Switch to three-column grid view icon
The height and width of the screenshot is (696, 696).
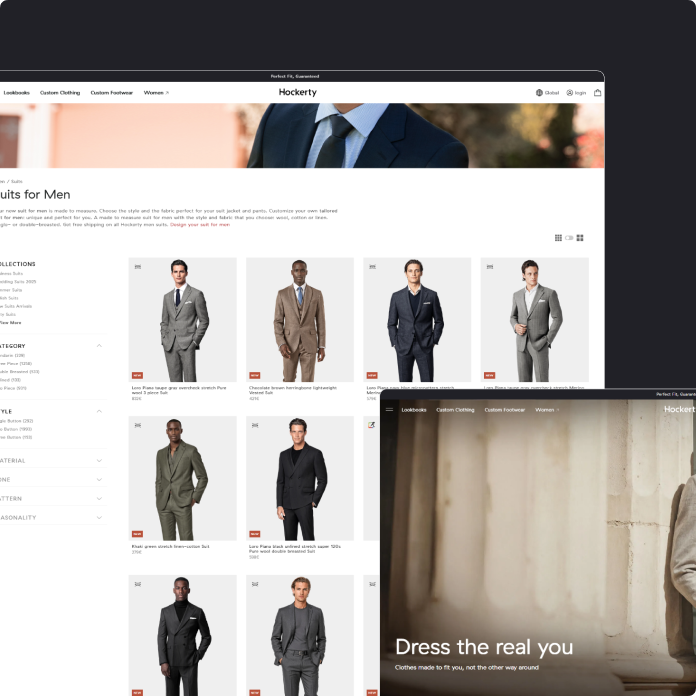point(558,238)
